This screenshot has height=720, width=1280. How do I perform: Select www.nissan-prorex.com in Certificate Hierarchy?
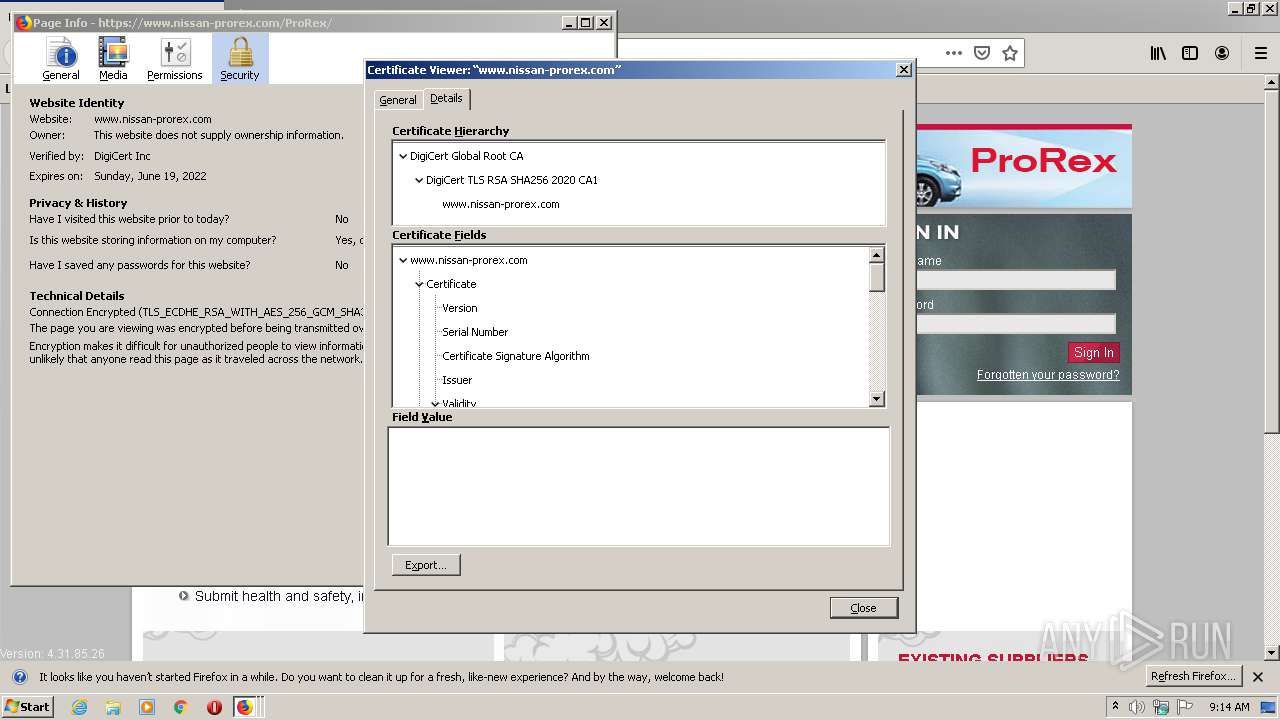(x=501, y=204)
